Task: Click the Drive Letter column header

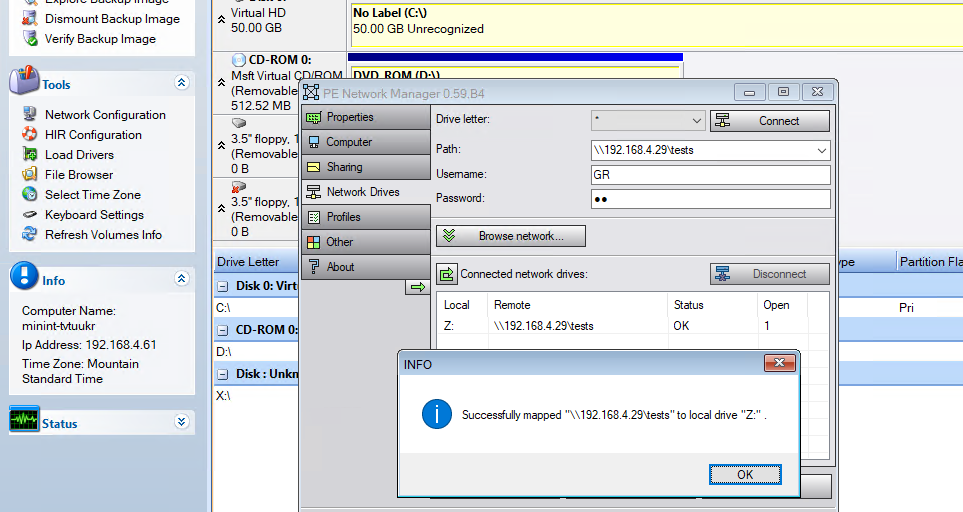Action: [x=248, y=262]
